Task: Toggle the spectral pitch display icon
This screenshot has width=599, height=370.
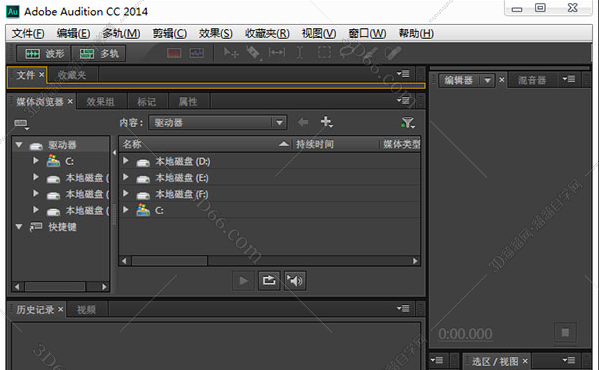Action: pyautogui.click(x=197, y=53)
